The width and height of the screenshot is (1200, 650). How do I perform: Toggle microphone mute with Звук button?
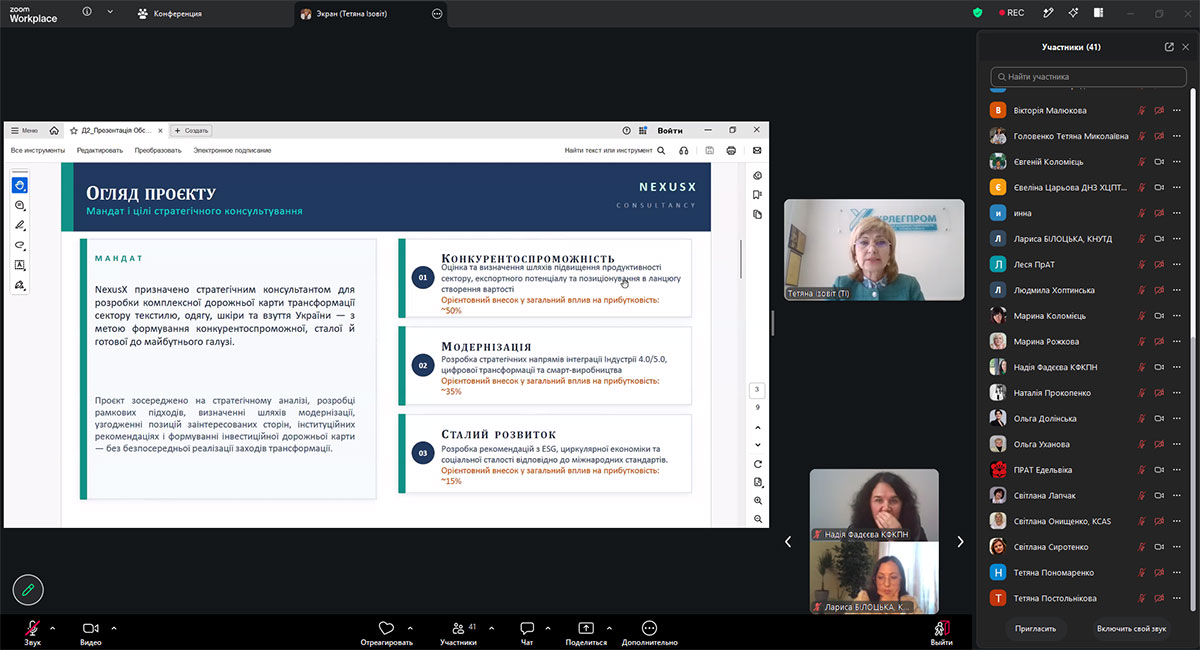pyautogui.click(x=32, y=633)
